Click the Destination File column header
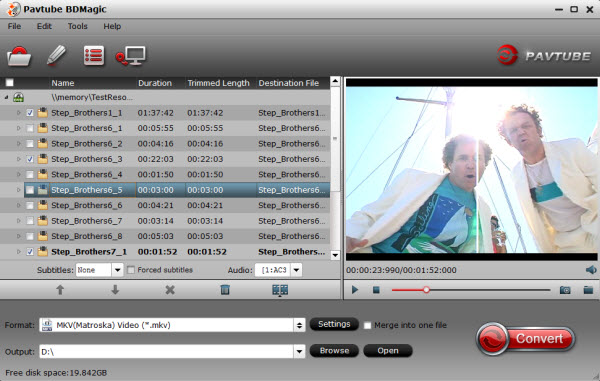Viewport: 600px width, 381px height. [292, 83]
